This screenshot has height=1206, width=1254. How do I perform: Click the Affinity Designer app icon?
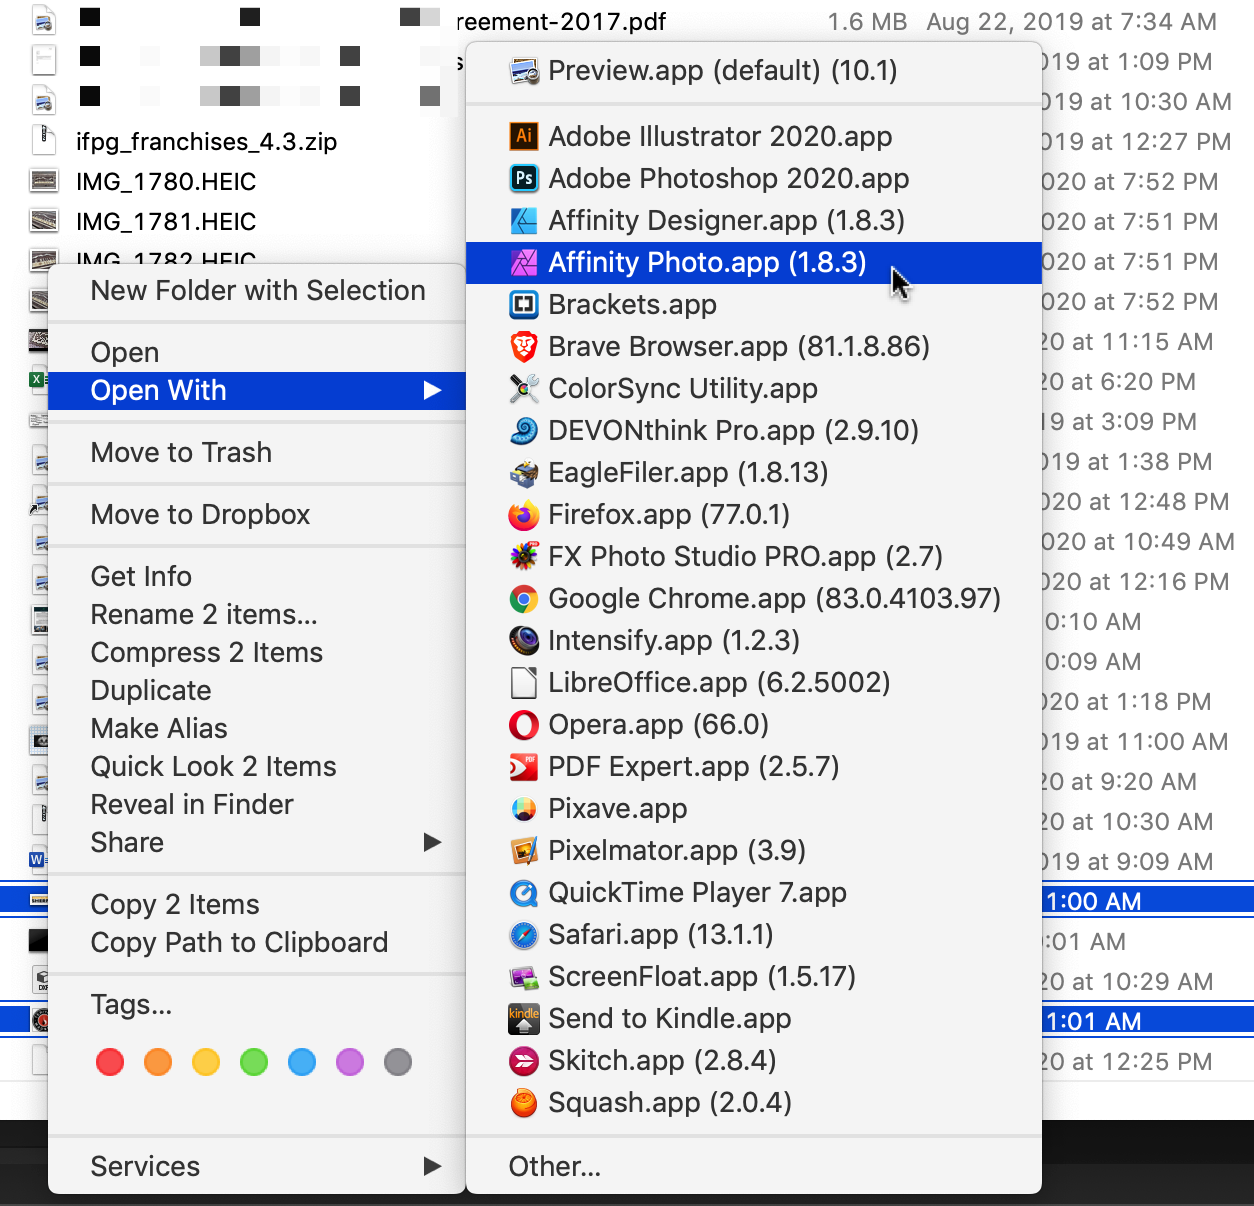click(524, 221)
